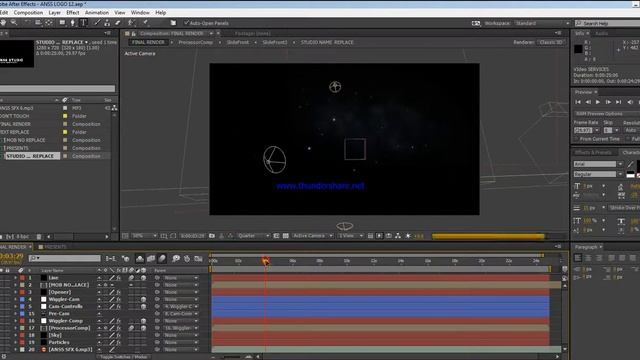Image resolution: width=640 pixels, height=360 pixels.
Task: Open the Workspace Standard dropdown
Action: click(542, 23)
